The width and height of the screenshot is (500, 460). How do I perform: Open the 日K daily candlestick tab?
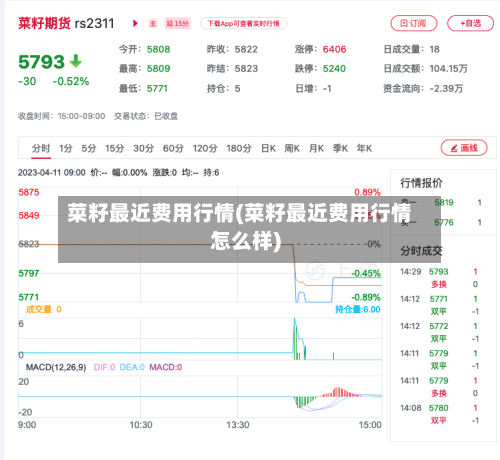pyautogui.click(x=268, y=148)
